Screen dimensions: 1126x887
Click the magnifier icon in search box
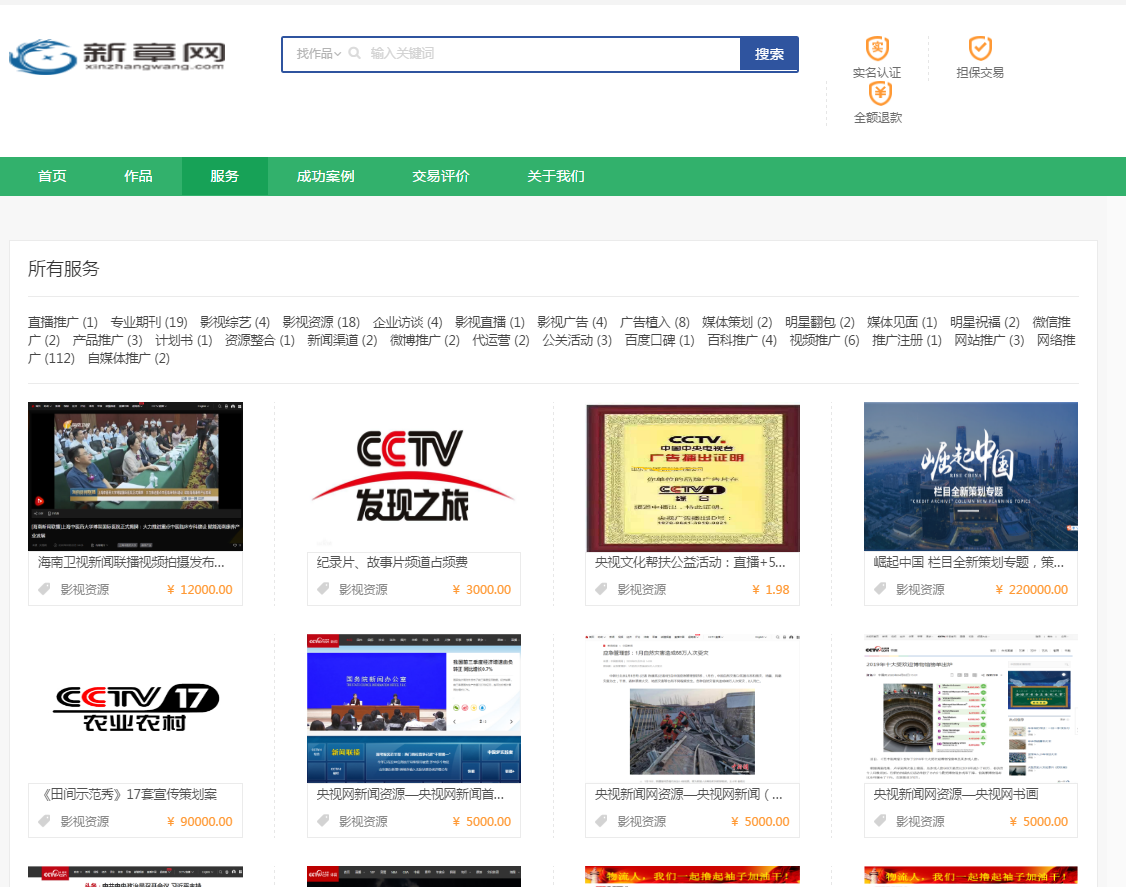pyautogui.click(x=354, y=53)
